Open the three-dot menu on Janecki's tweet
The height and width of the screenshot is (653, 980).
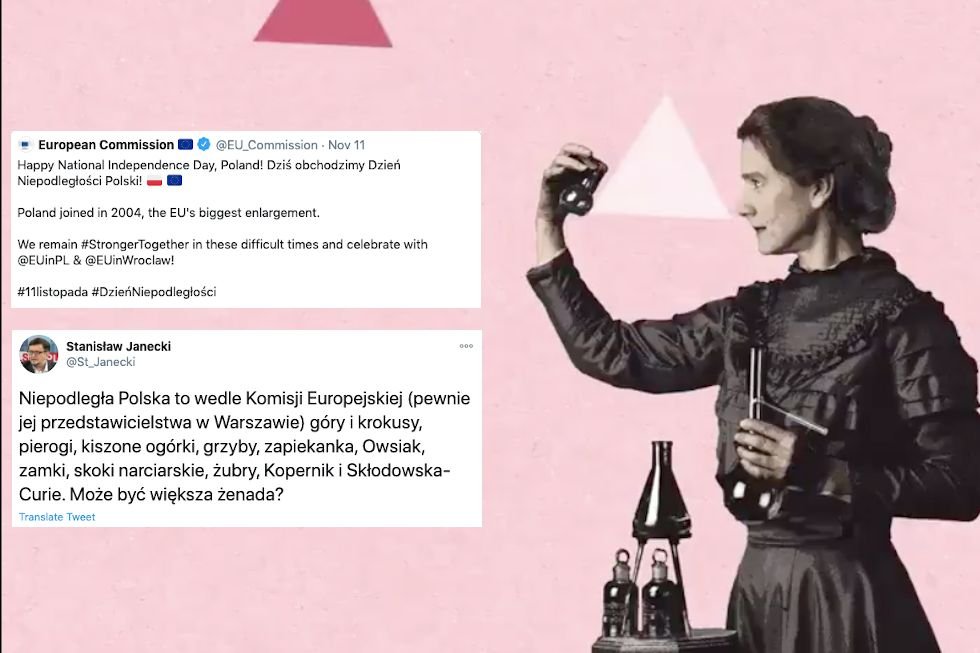click(x=466, y=346)
